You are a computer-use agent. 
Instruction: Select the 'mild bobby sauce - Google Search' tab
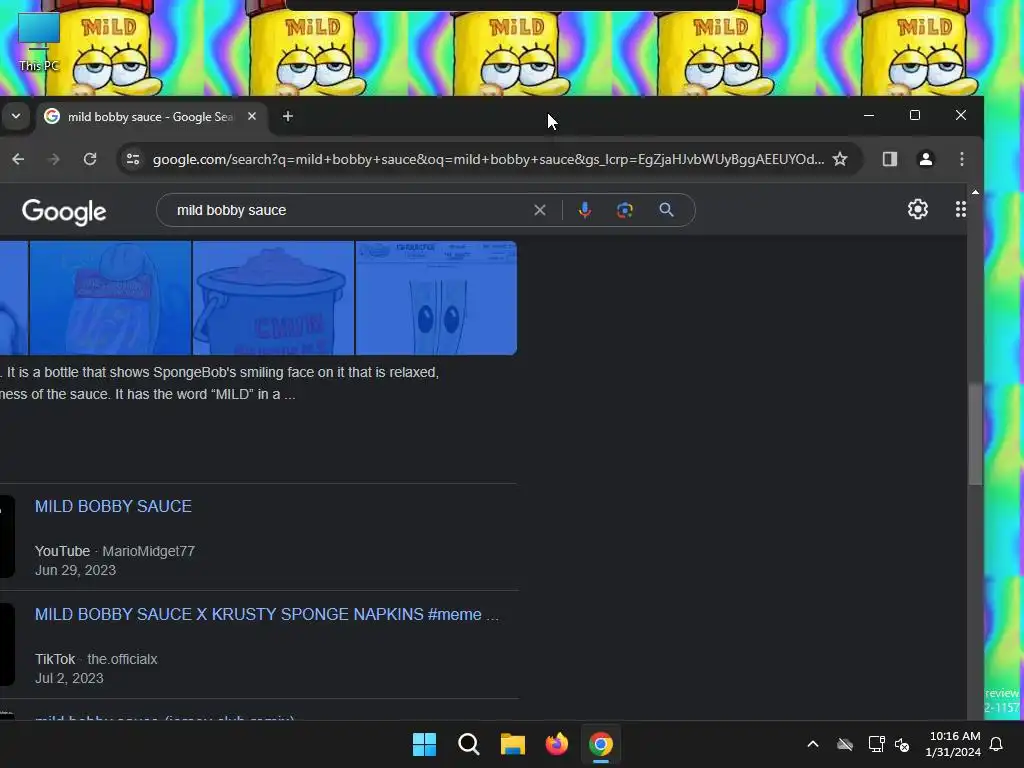(x=150, y=117)
